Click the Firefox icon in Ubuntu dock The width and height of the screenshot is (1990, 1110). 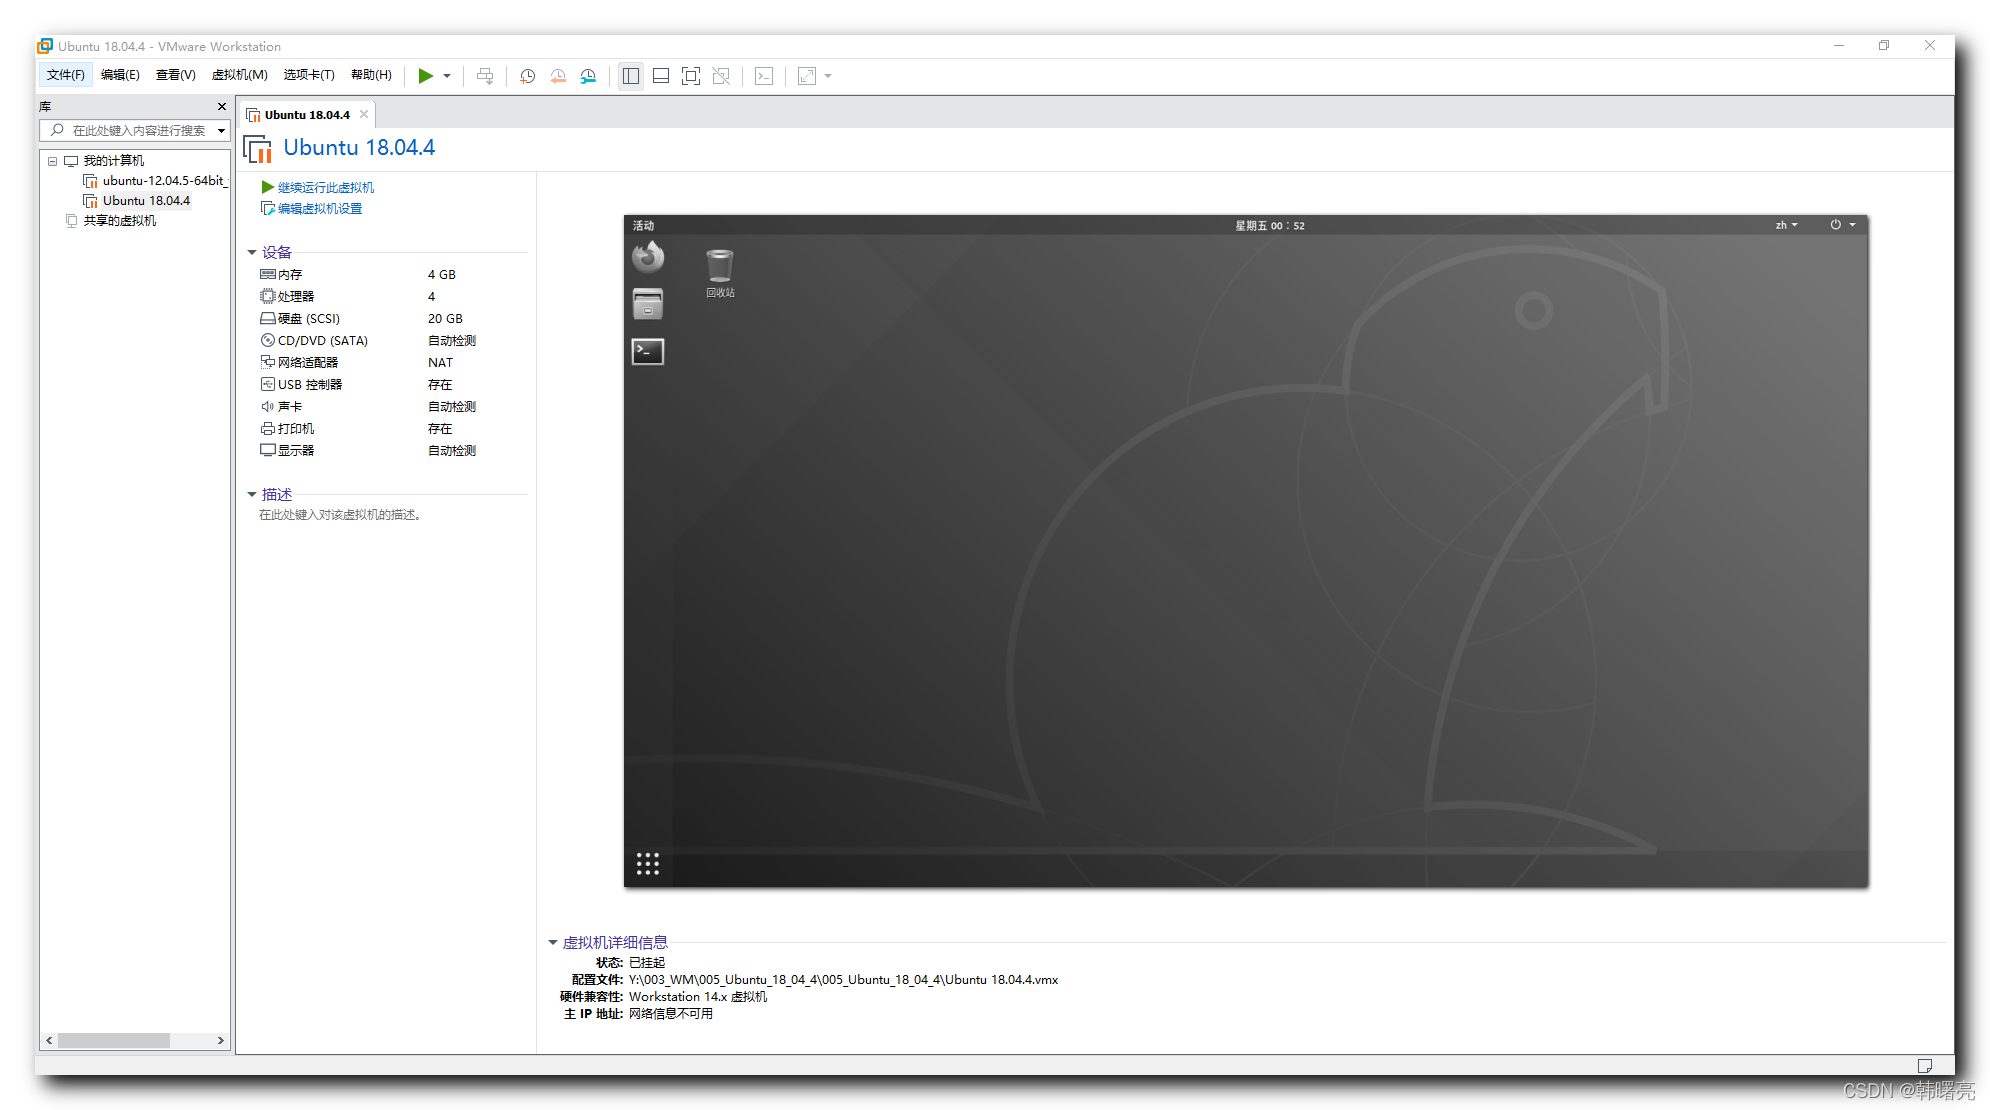[x=648, y=257]
